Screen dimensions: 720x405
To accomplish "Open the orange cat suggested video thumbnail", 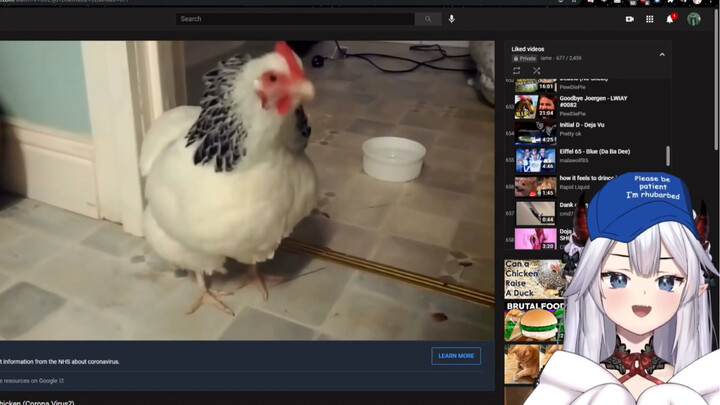I will (528, 364).
